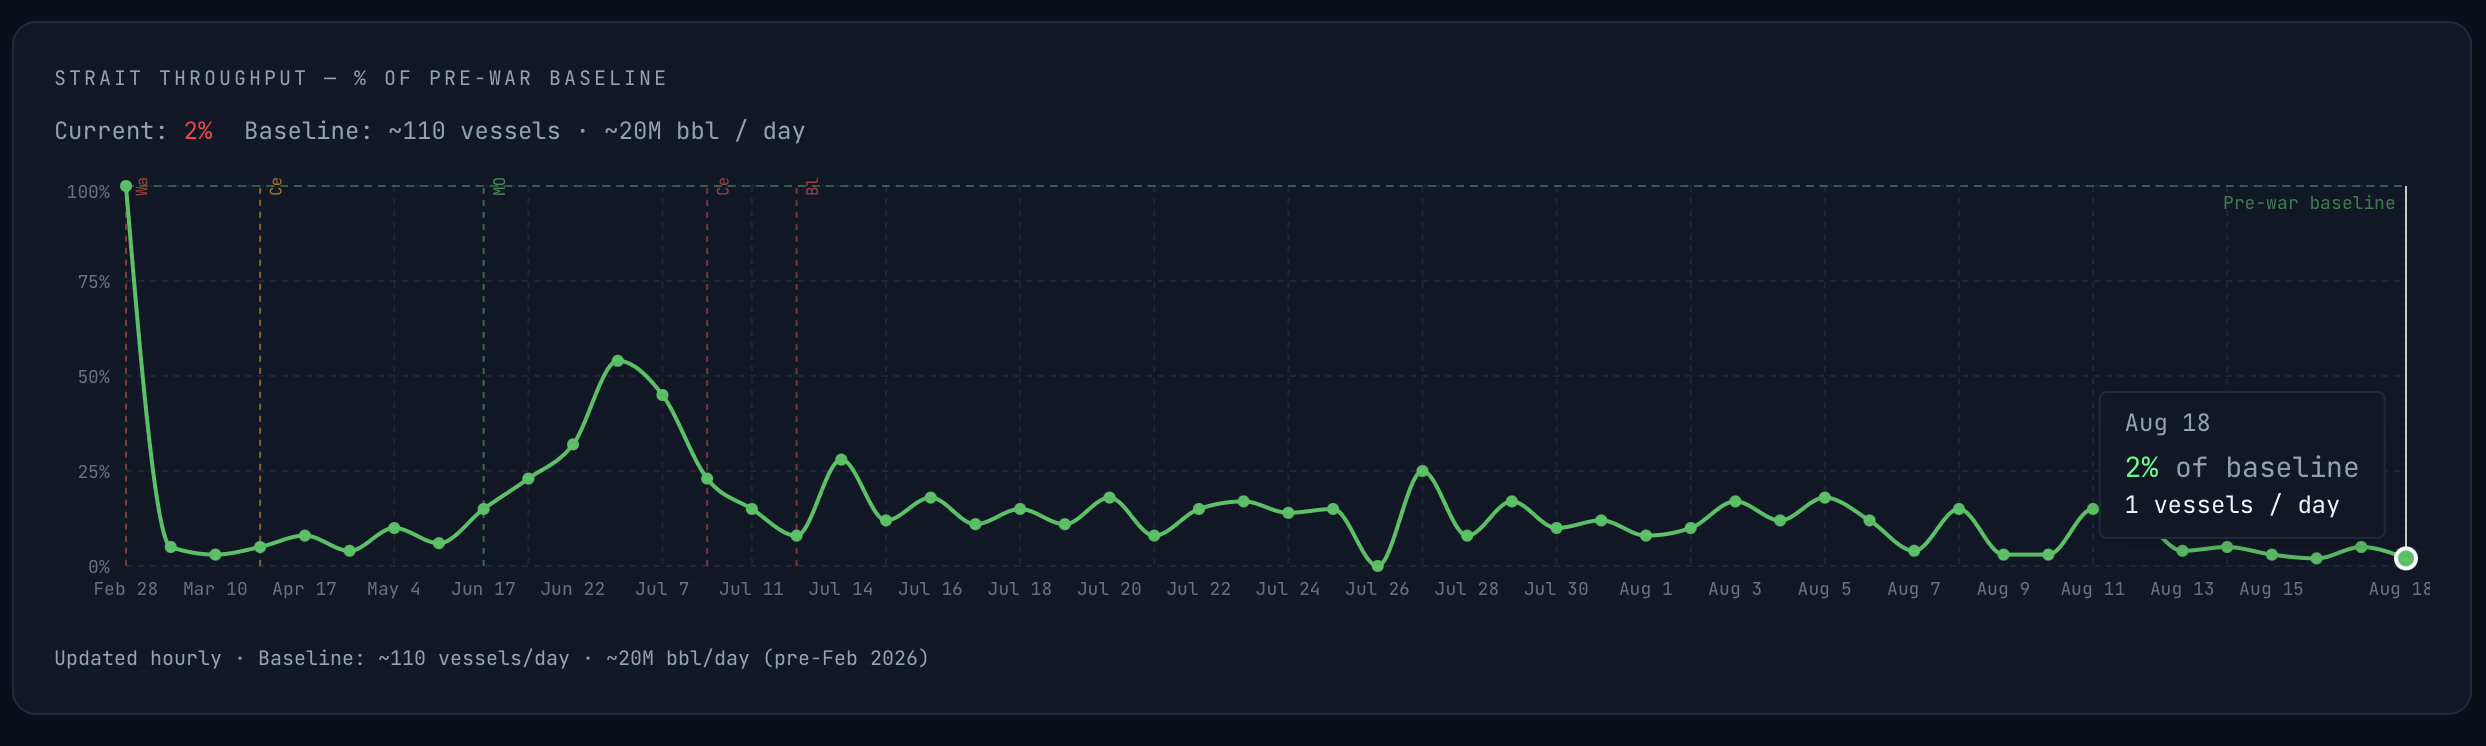Click the data point above Jul 20
Viewport: 2486px width, 746px height.
1109,498
